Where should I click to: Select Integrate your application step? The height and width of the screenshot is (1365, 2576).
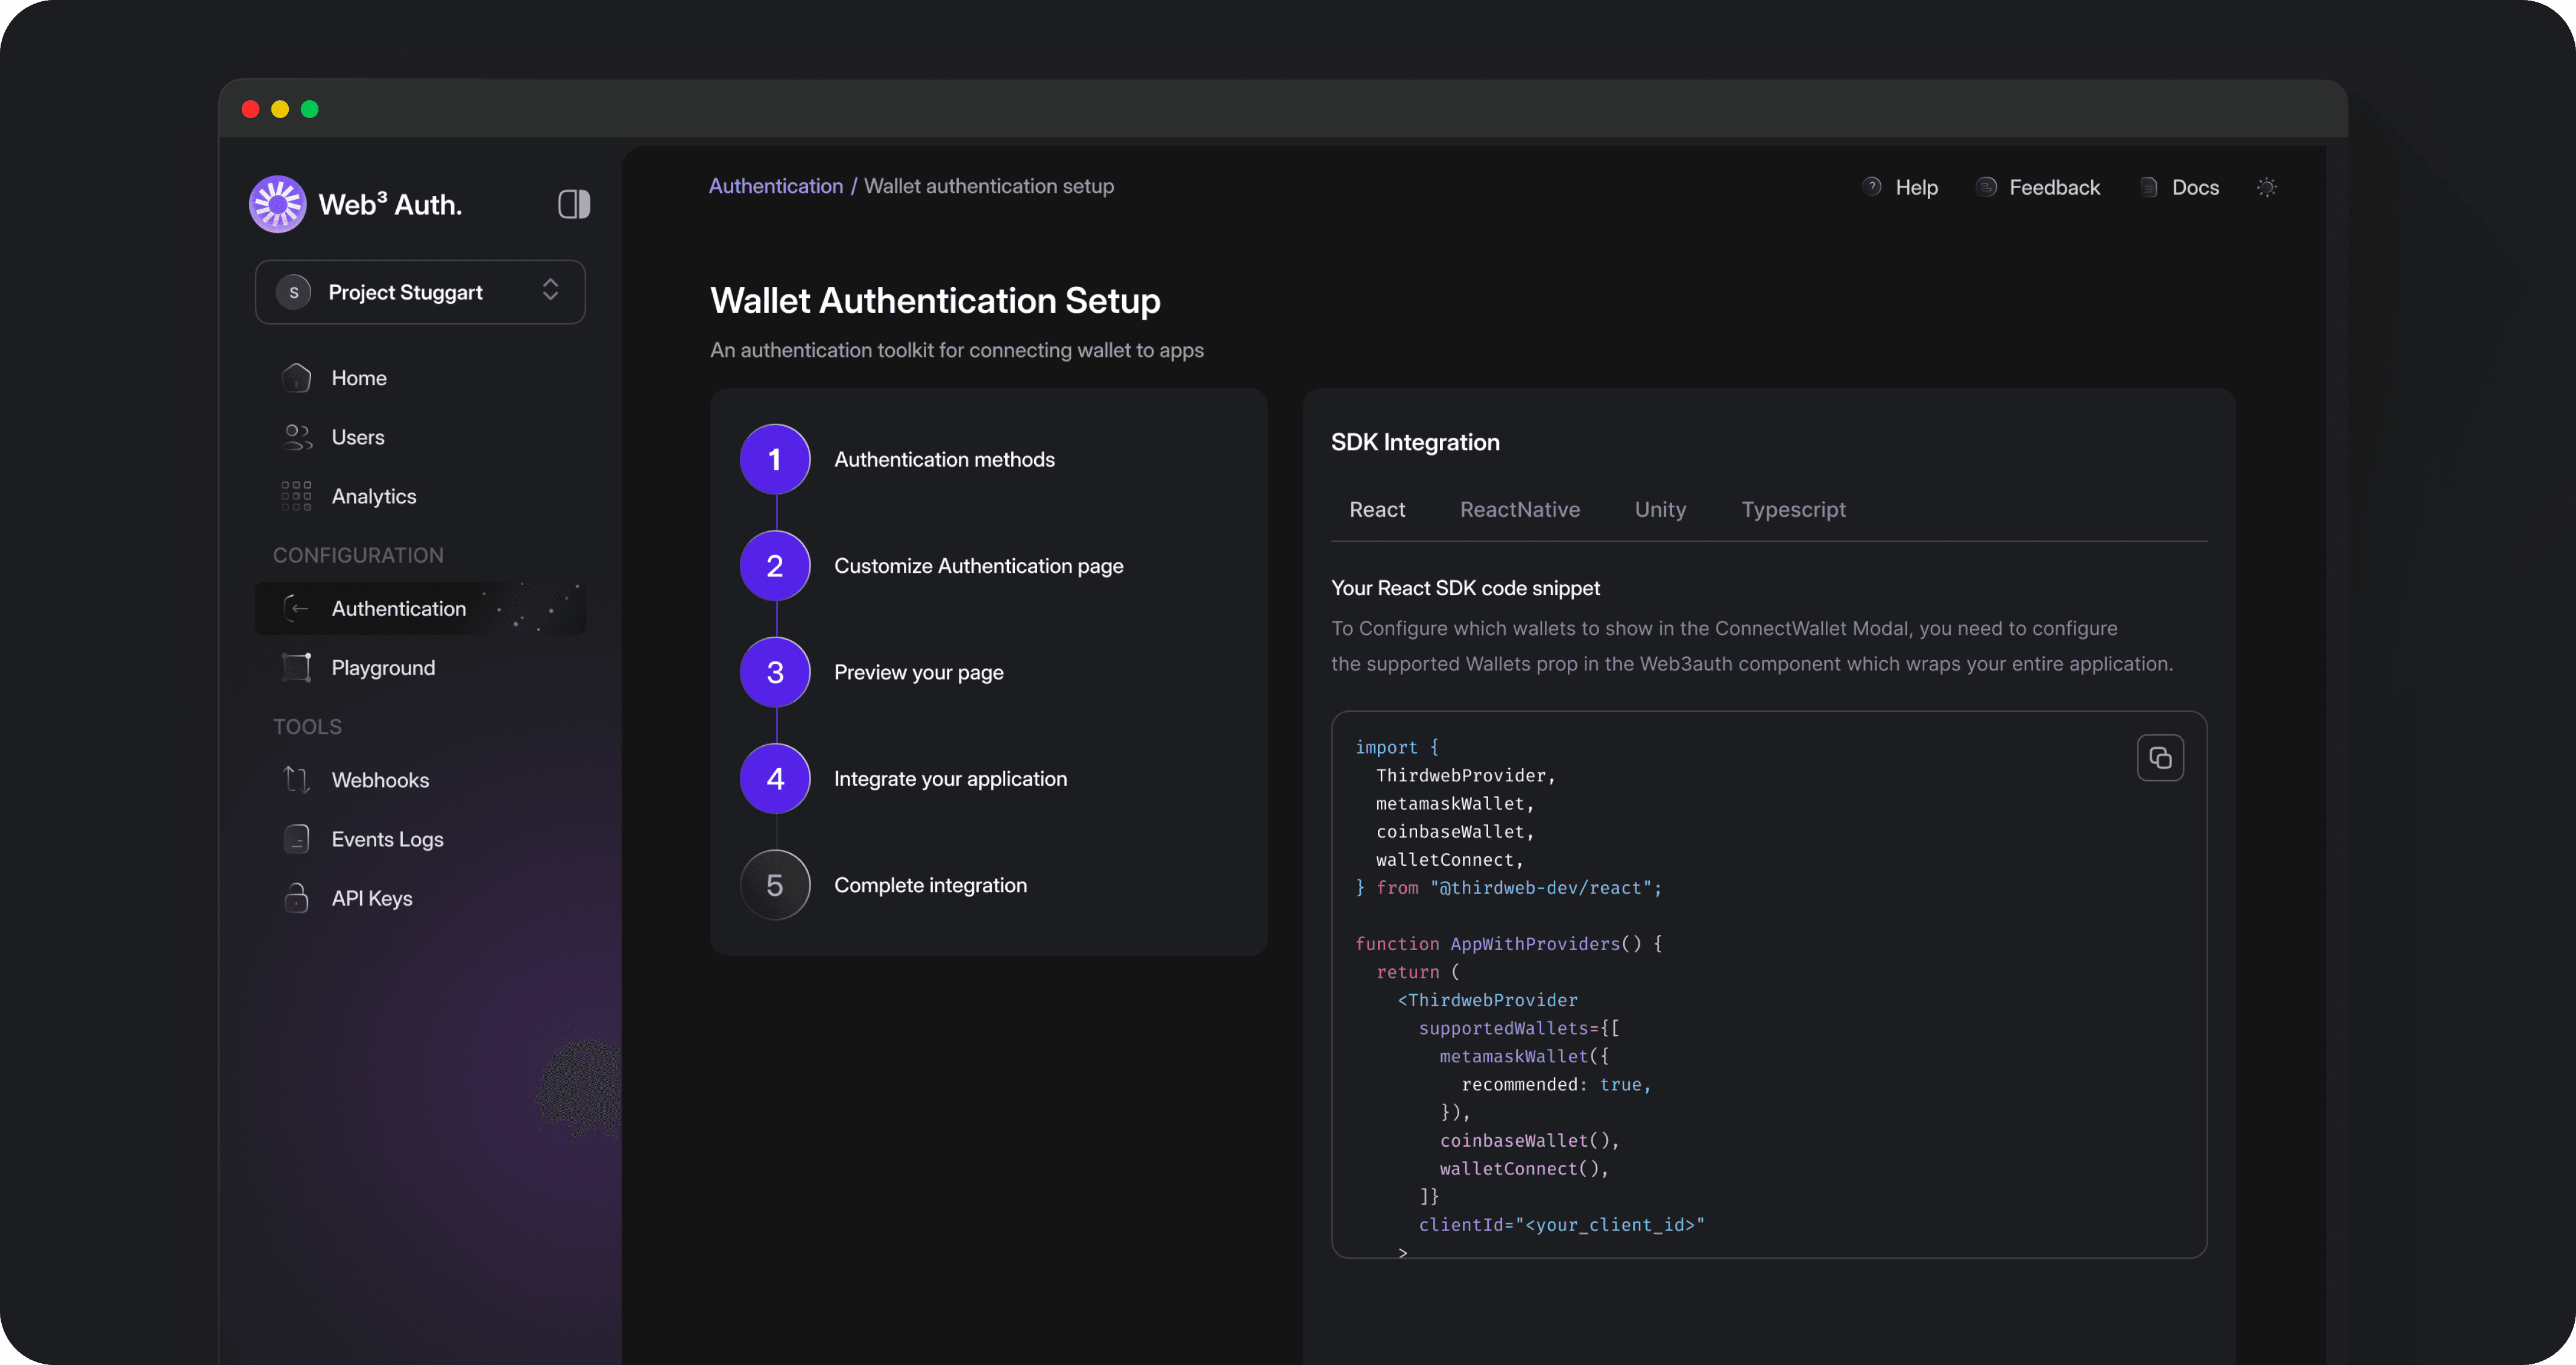[950, 779]
